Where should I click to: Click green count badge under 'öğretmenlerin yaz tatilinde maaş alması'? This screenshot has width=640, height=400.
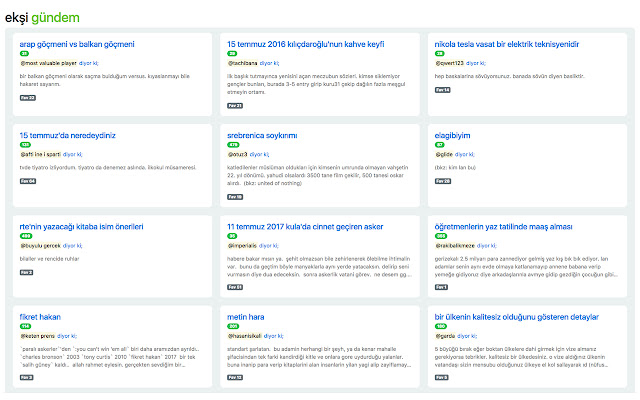click(441, 236)
